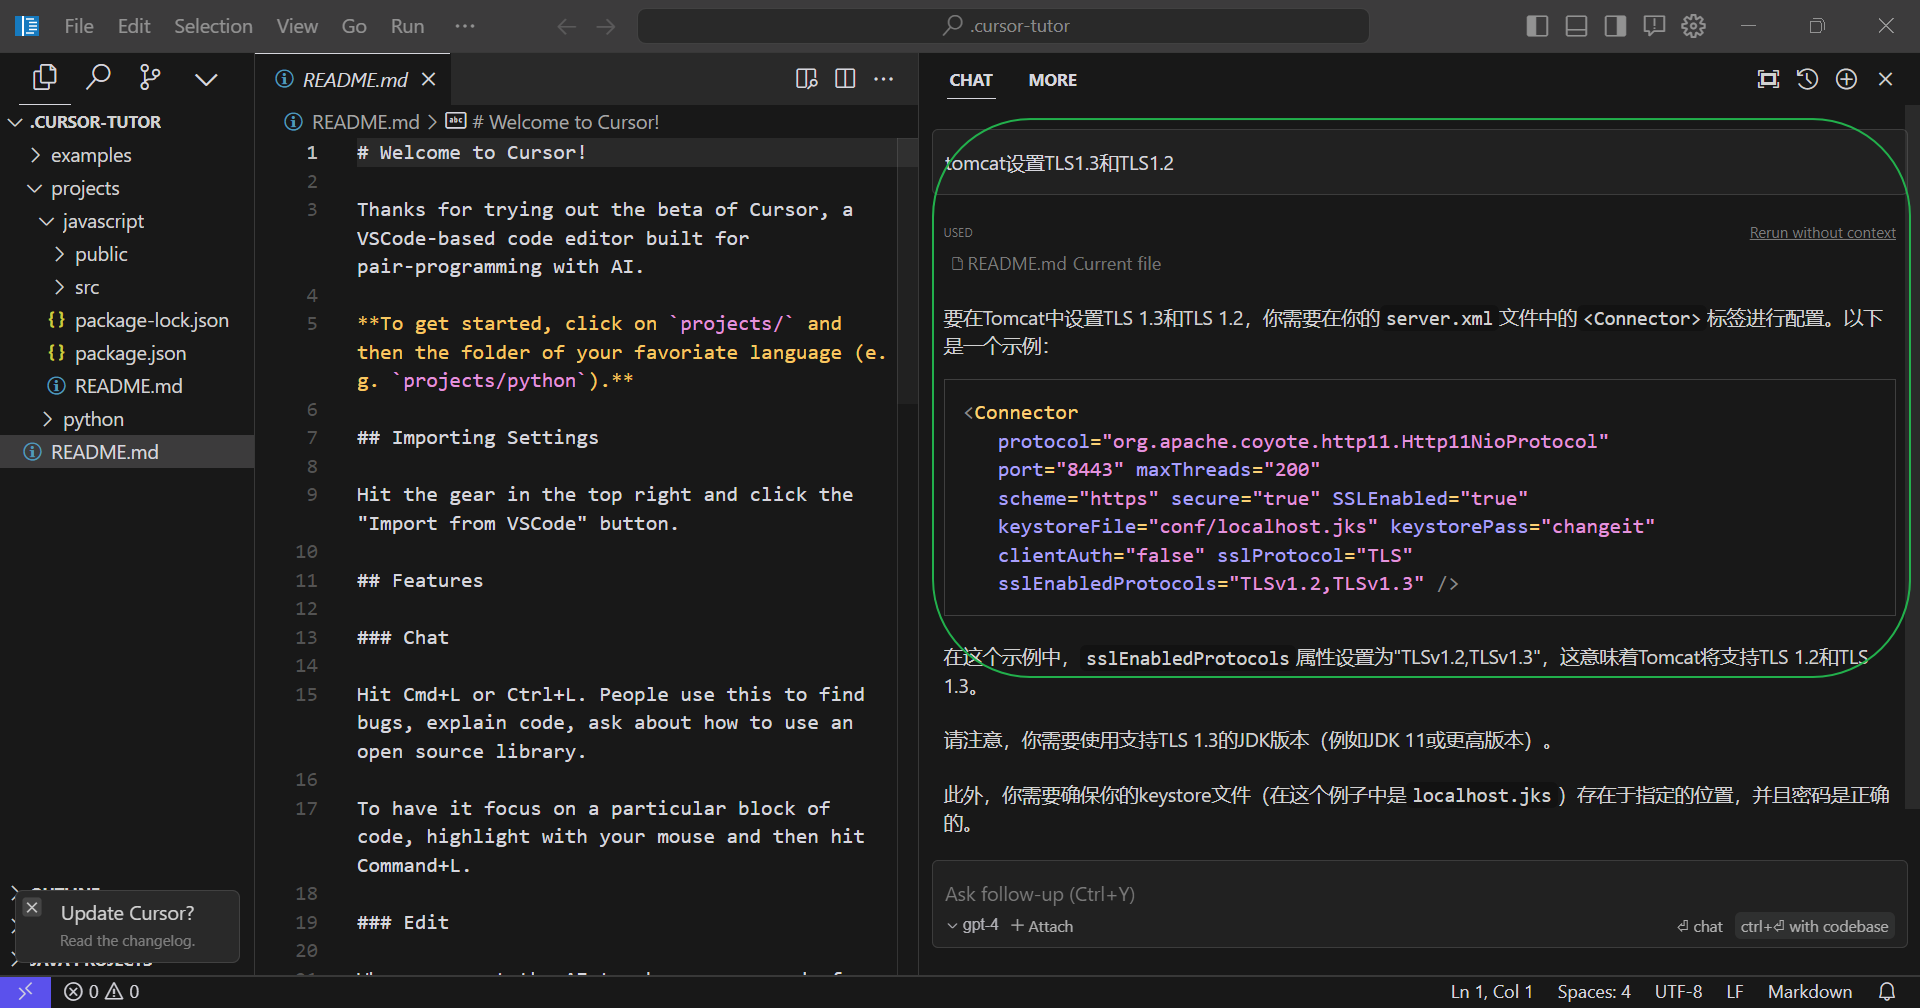Click README.md in the breadcrumb

pyautogui.click(x=365, y=122)
